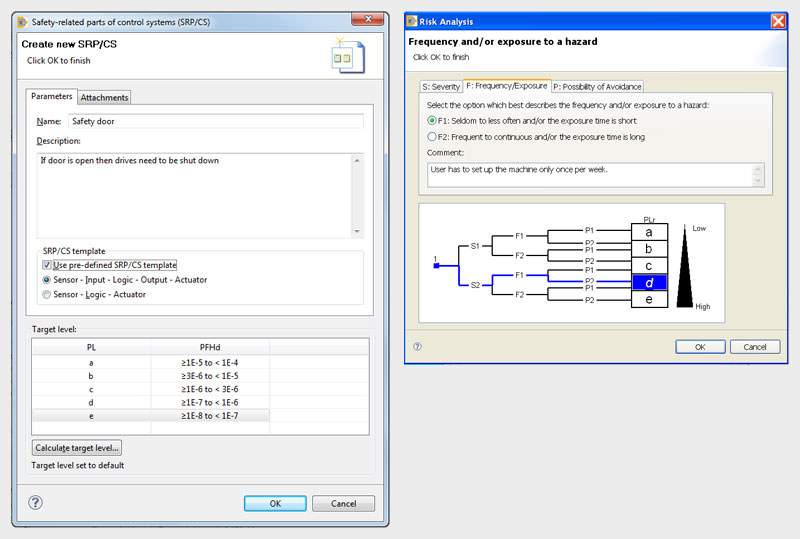The image size is (800, 539).
Task: Click PLr box b in risk graph
Action: point(649,249)
